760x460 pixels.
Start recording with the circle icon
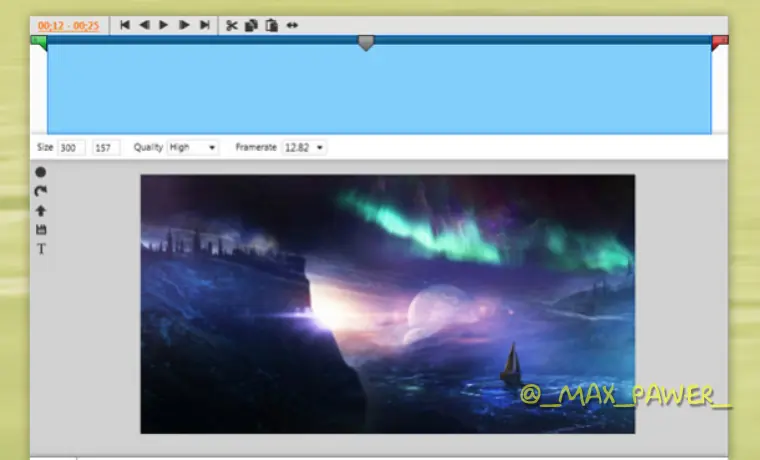pyautogui.click(x=41, y=172)
